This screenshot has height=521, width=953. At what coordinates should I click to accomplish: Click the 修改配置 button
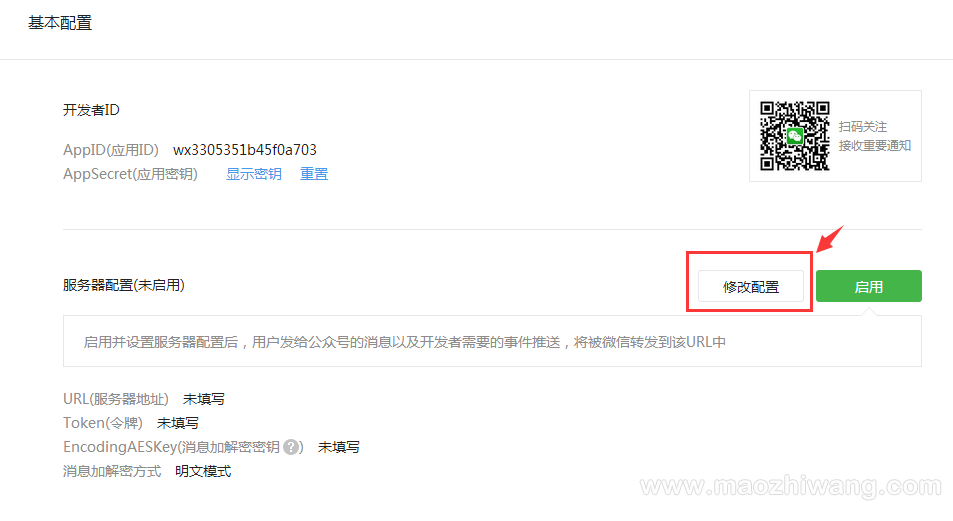[751, 286]
